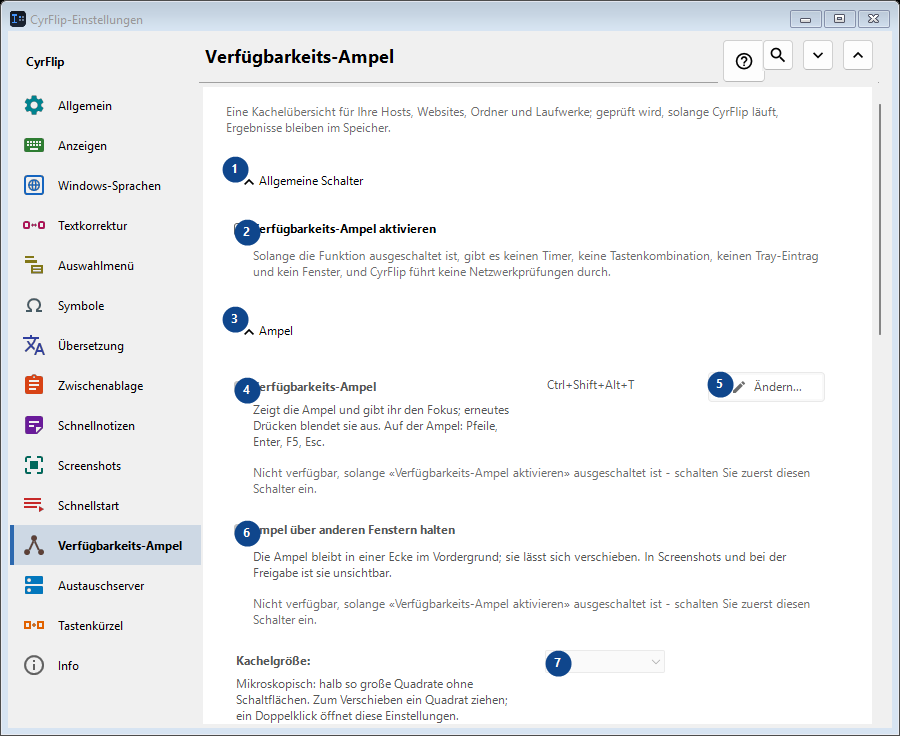The height and width of the screenshot is (736, 900).
Task: Collapse the 'Allgemeine Schalter' section
Action: click(x=249, y=181)
